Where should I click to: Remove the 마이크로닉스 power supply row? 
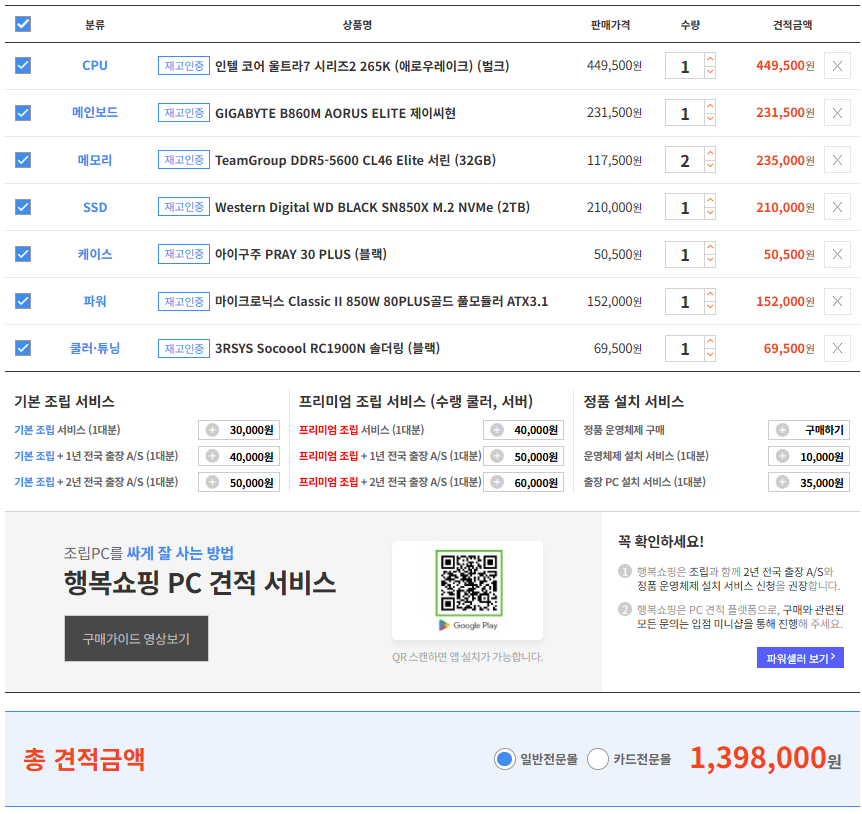tap(837, 301)
